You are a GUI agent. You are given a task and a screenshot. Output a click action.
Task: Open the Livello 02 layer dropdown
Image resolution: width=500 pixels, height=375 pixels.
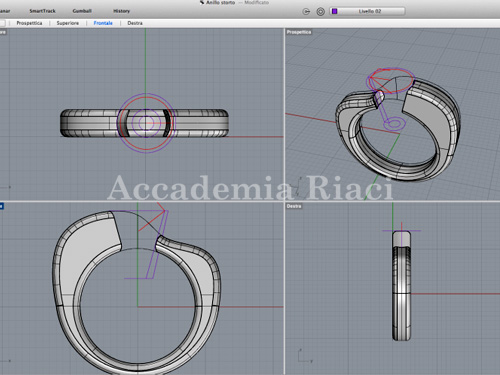(367, 11)
